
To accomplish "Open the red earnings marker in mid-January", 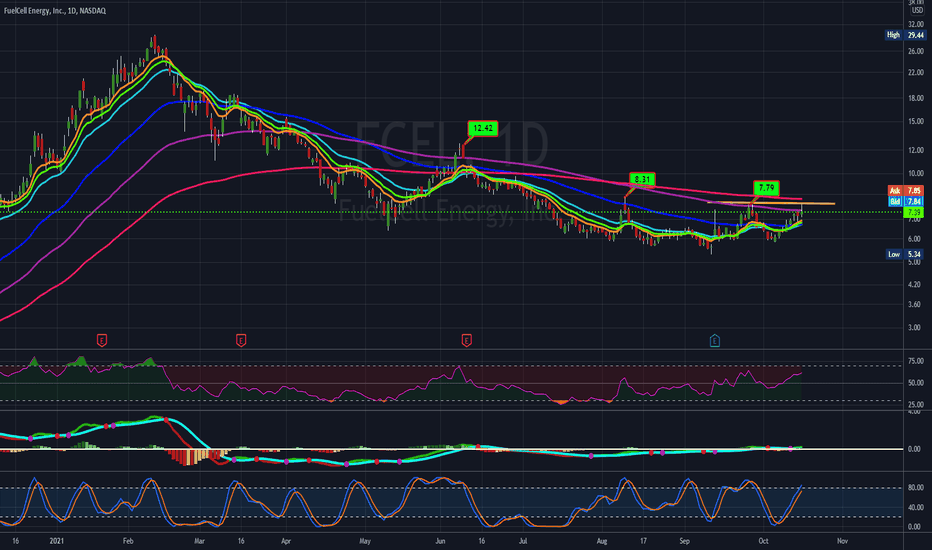I will (x=102, y=341).
